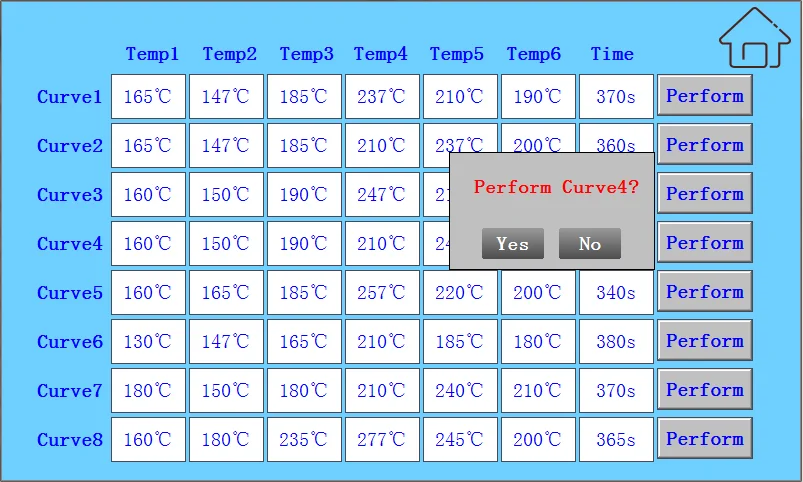
Task: Edit Curve6 Temp2 value 147℃
Action: 226,342
